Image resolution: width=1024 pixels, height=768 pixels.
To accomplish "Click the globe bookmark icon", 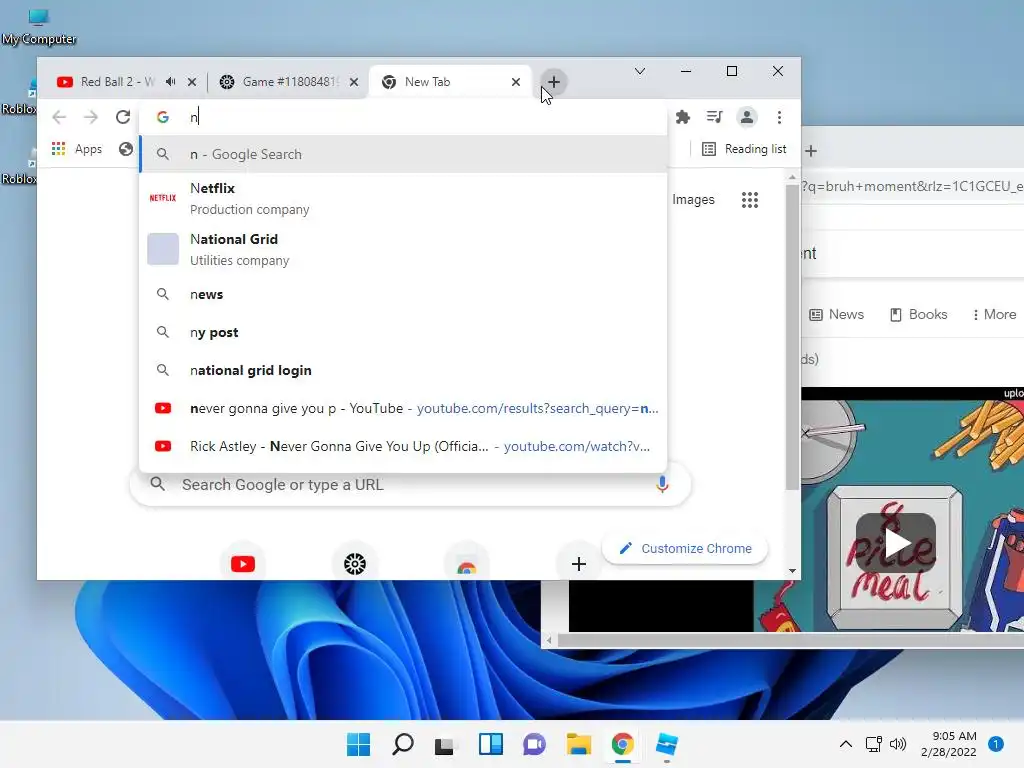I will coord(126,149).
